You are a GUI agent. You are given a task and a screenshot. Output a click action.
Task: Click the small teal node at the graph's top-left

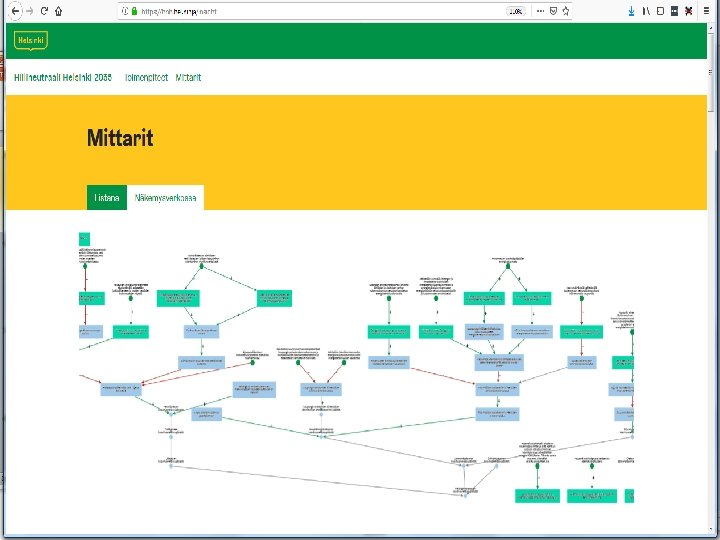click(84, 239)
